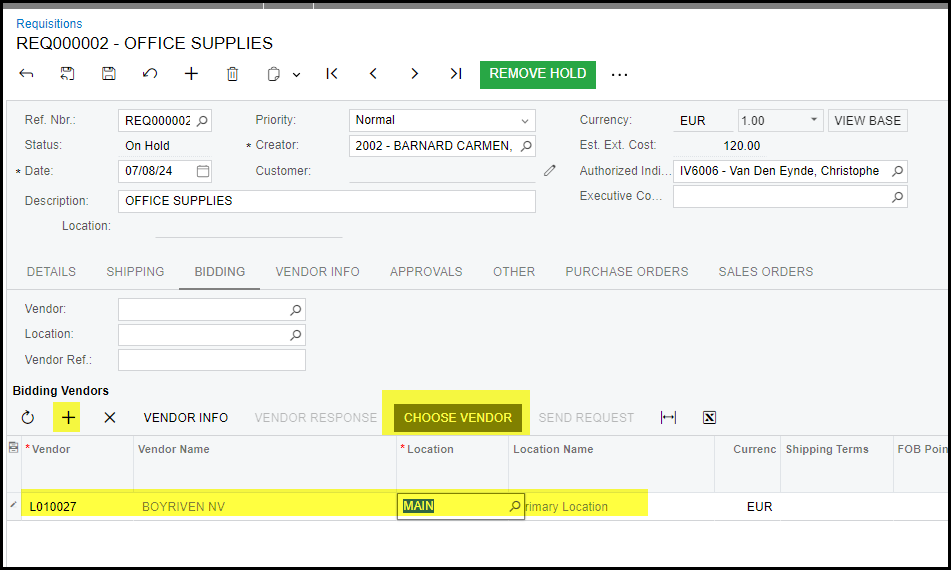Viewport: 951px width, 570px height.
Task: Open the Purchase Orders tab
Action: 626,272
